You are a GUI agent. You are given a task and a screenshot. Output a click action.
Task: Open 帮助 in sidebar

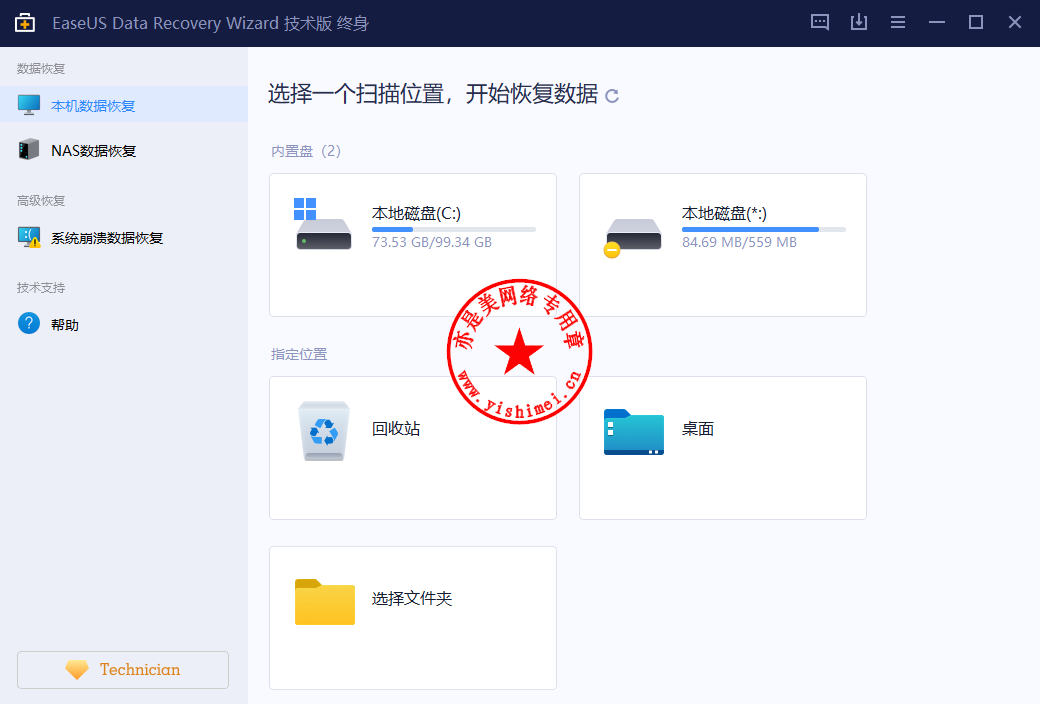[x=124, y=324]
